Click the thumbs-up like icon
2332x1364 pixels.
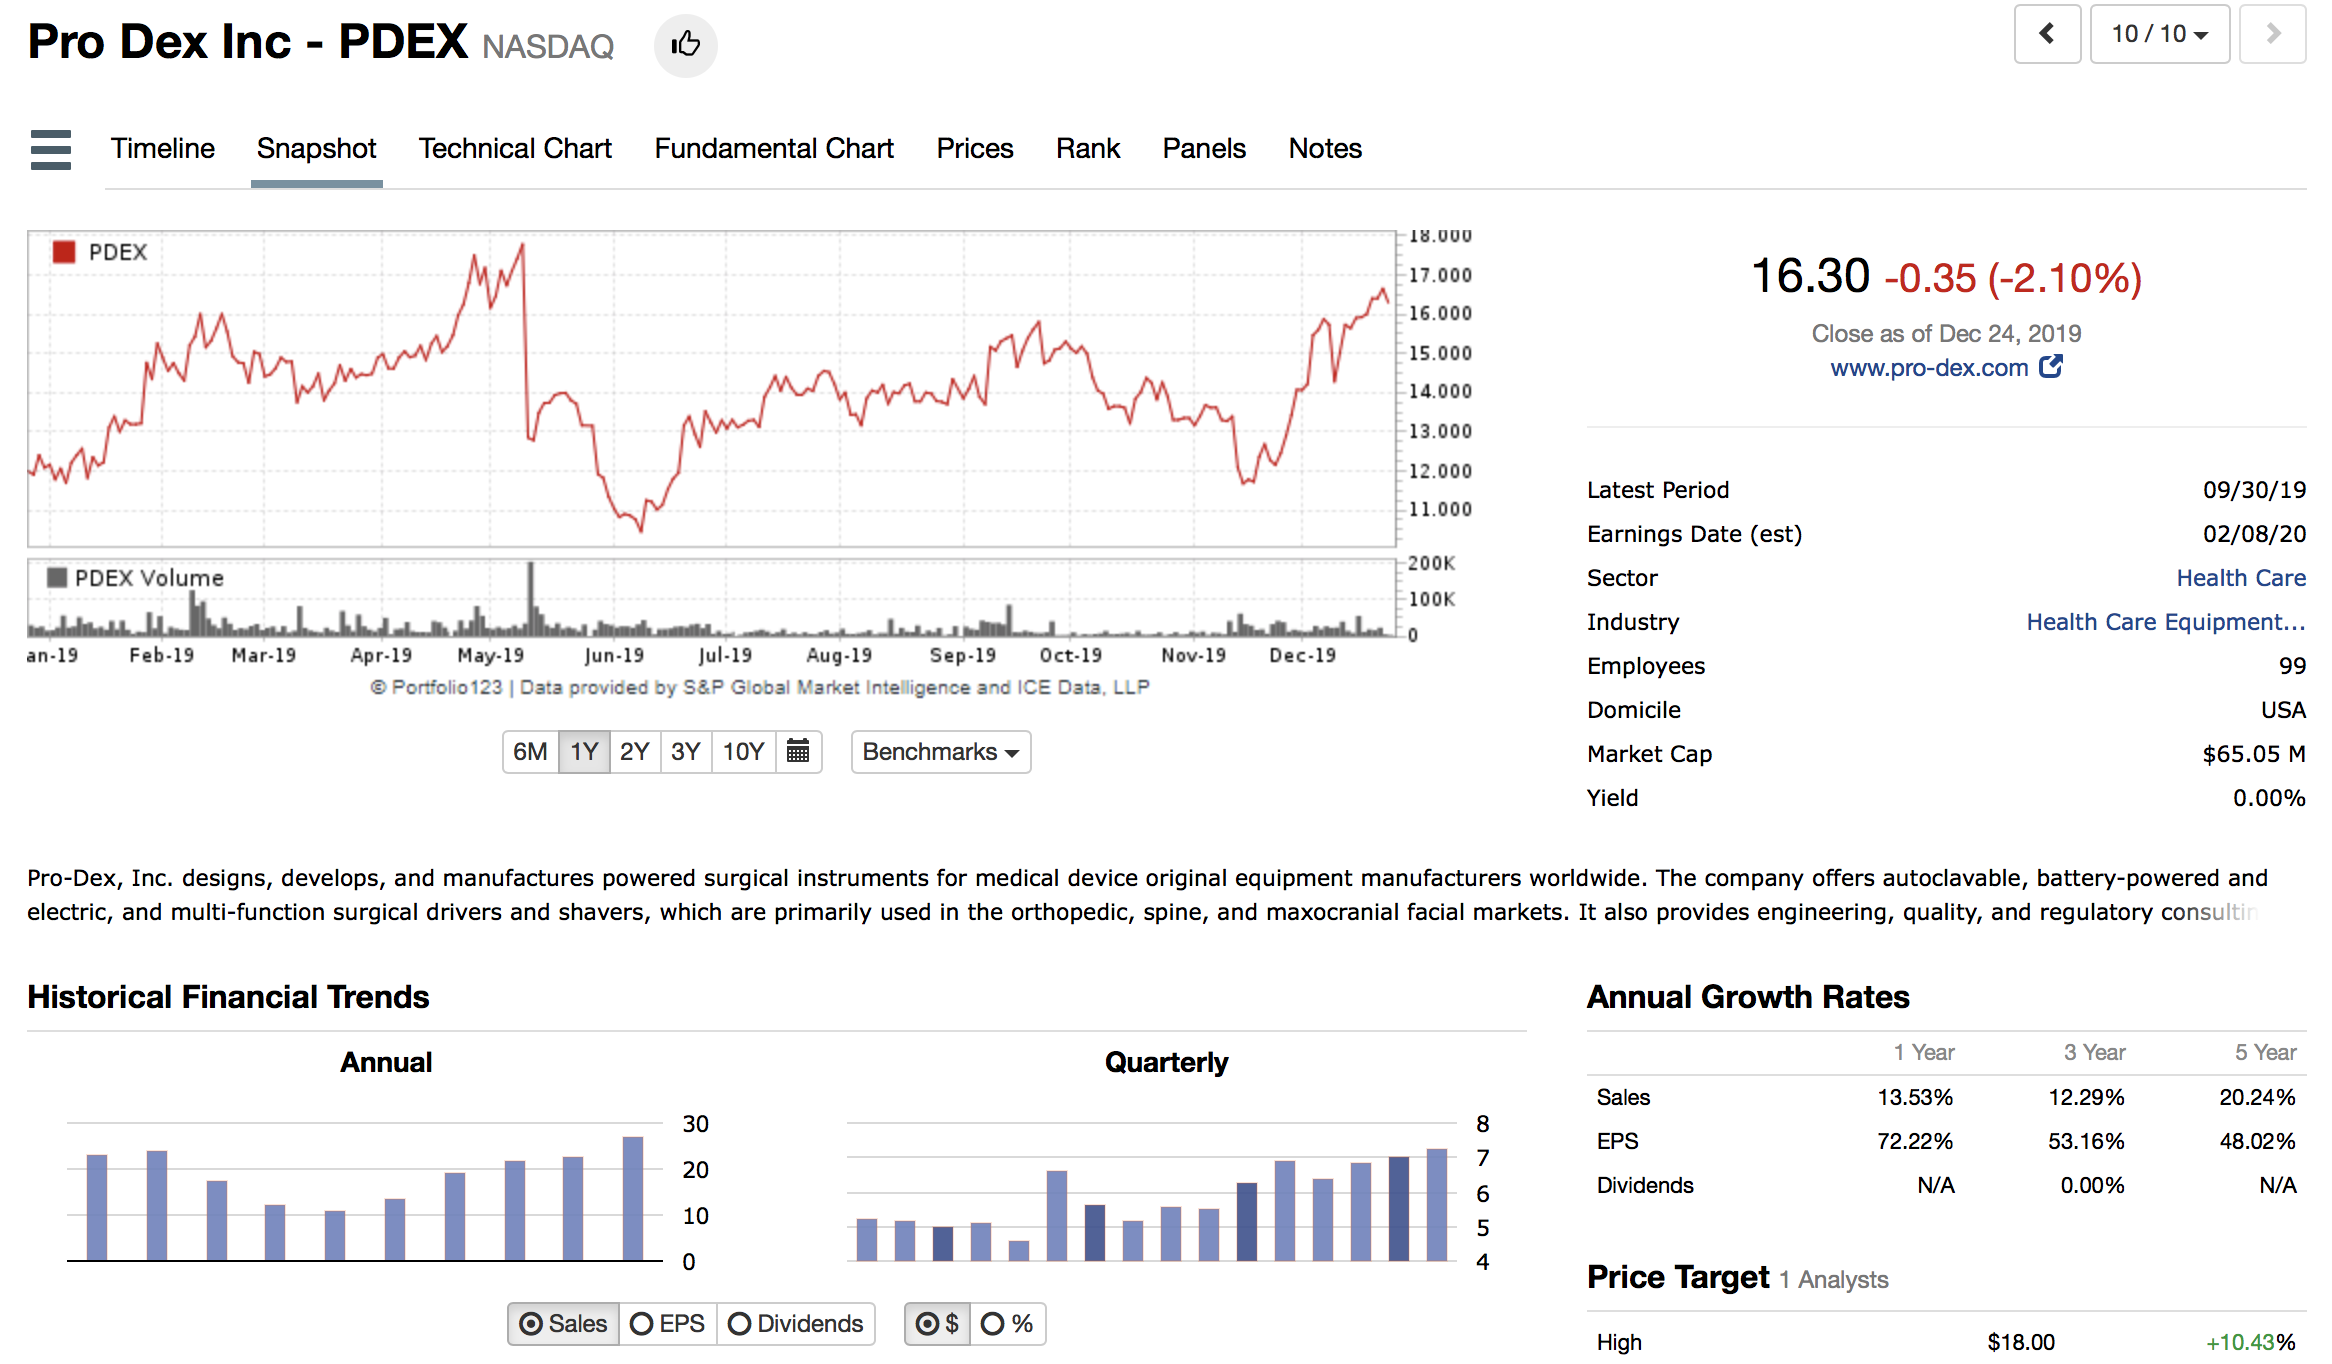click(685, 45)
